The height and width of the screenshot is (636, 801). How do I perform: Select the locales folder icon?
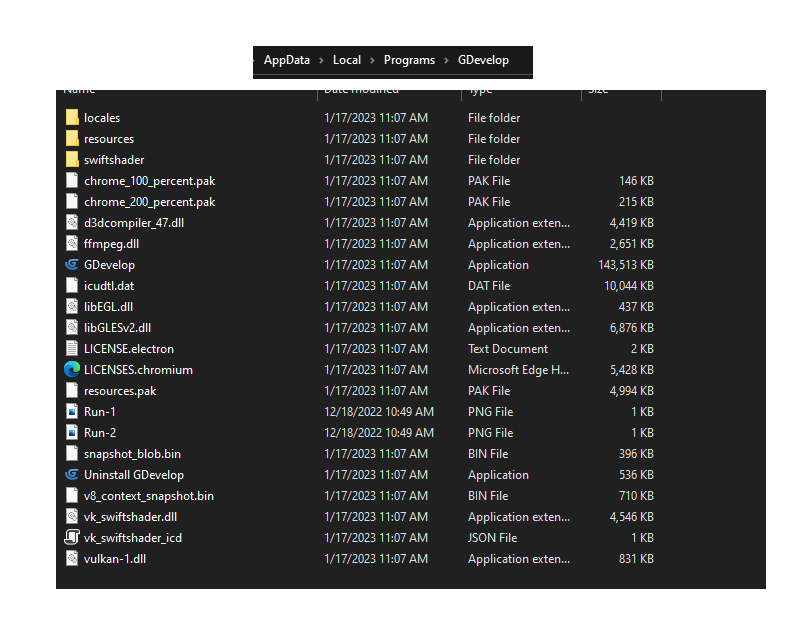[72, 117]
